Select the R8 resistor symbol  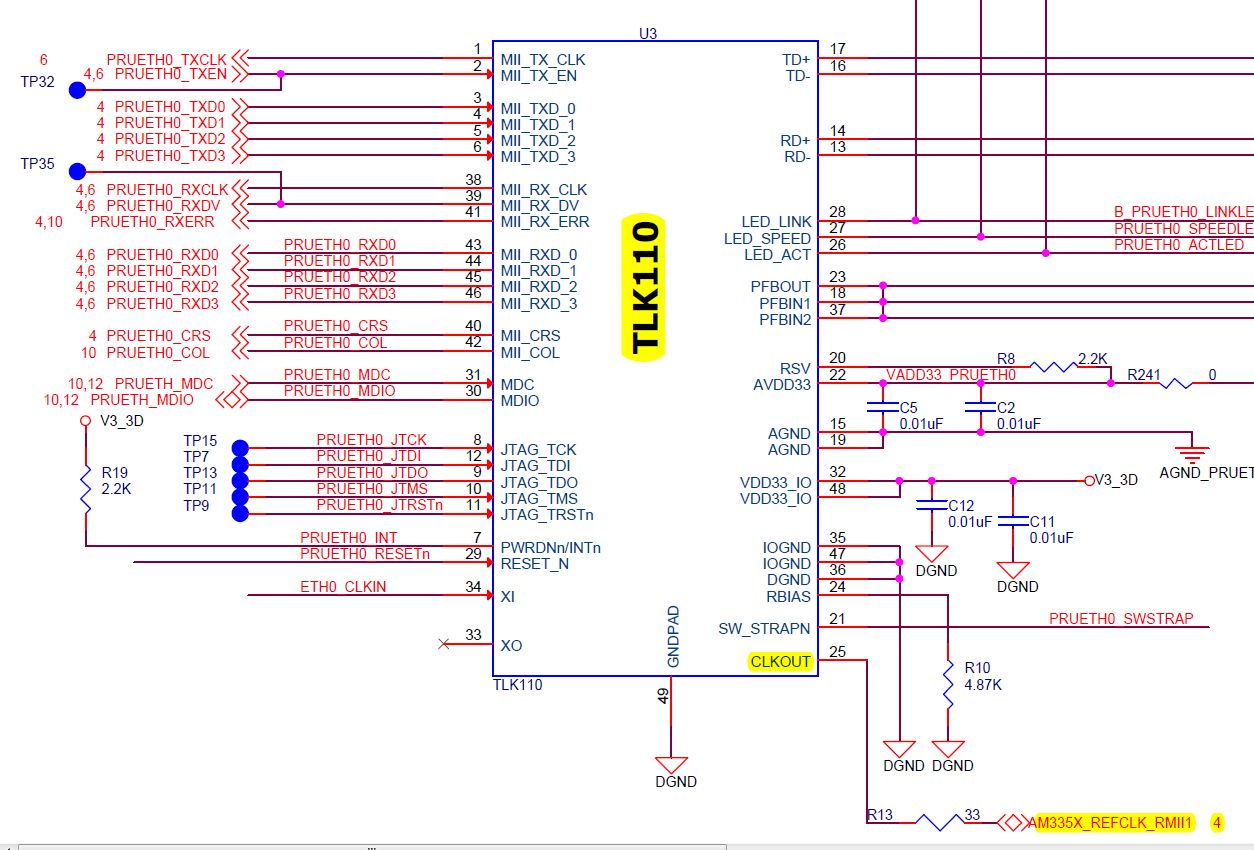[1054, 367]
